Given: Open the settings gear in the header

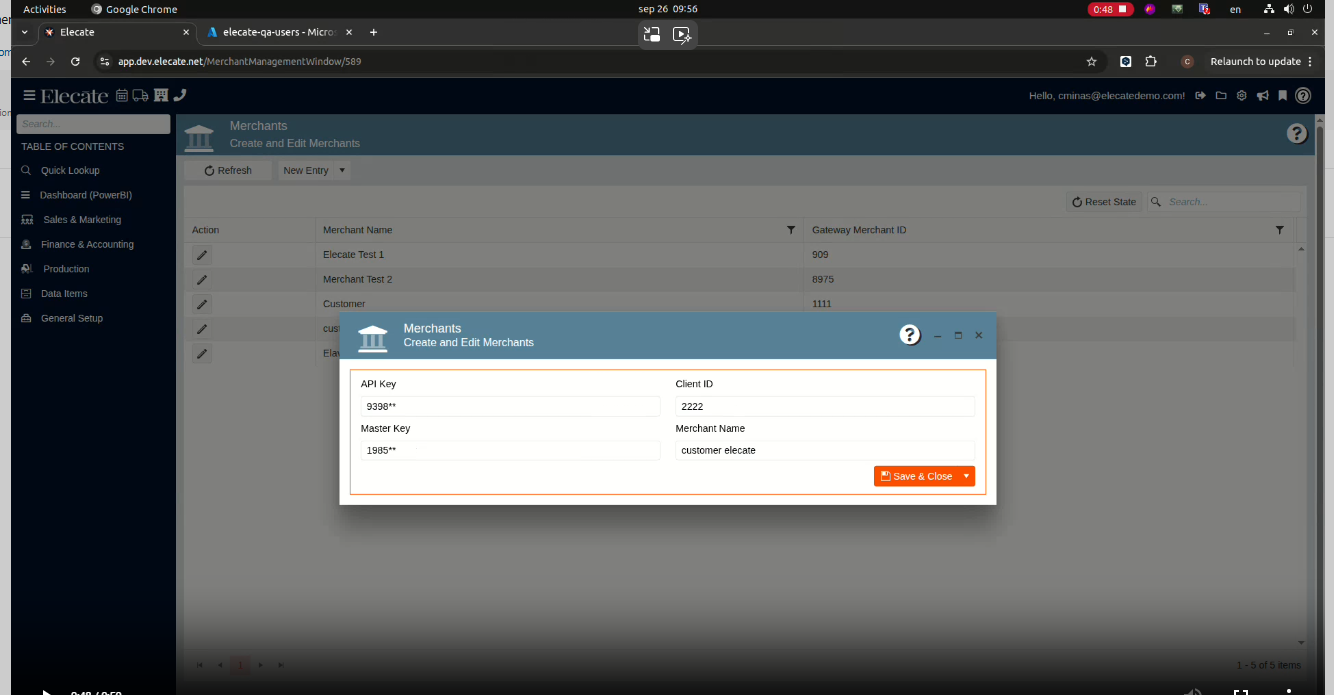Looking at the screenshot, I should click(1241, 96).
